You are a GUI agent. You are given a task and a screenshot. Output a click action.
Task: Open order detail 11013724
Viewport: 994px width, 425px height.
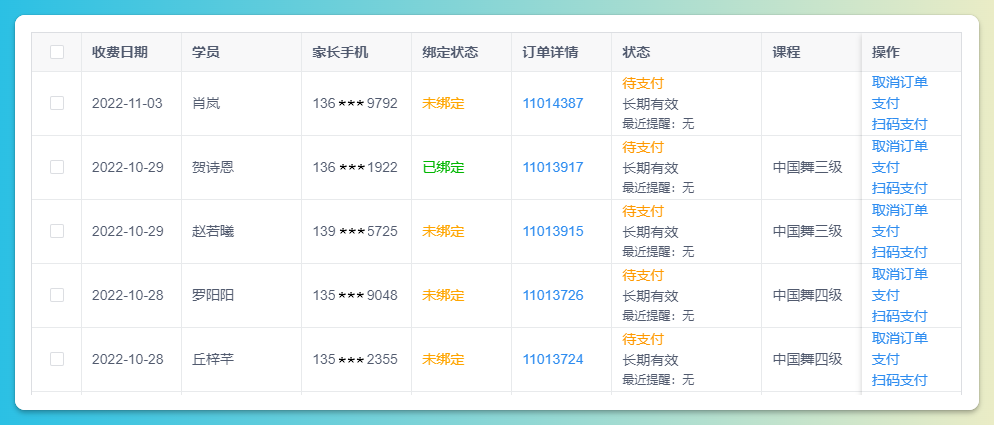553,360
